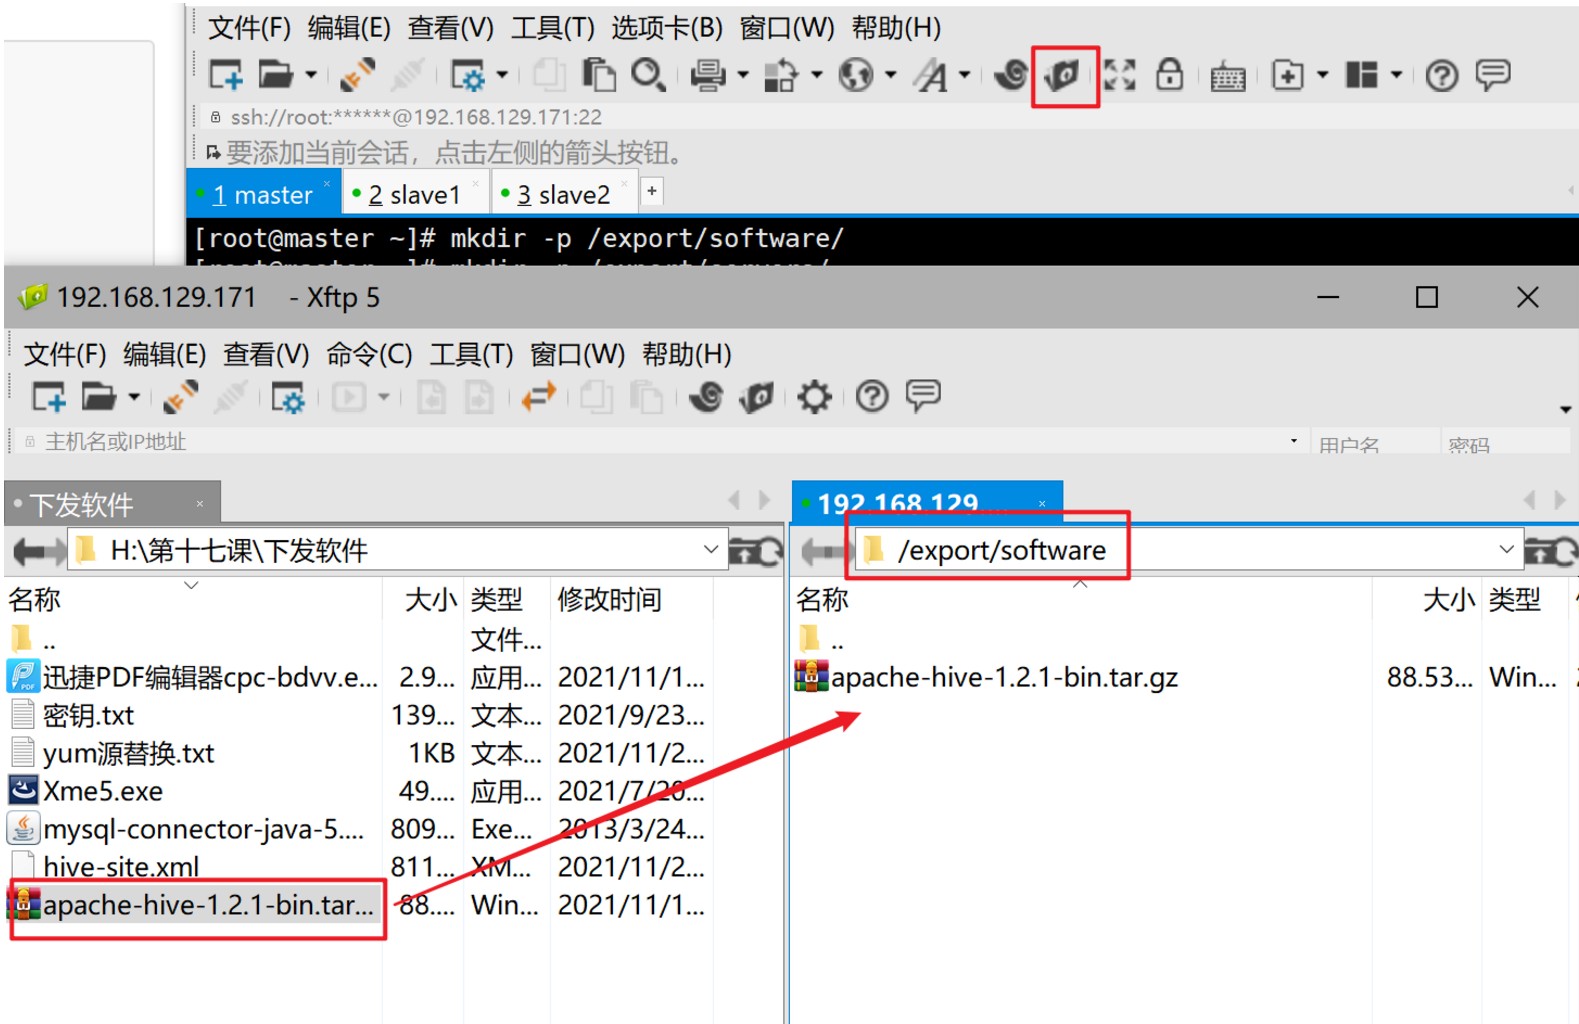Screen dimensions: 1579x1024
Task: Expand the local path H:\第十七课\下发软件 dropdown arrow
Action: click(711, 549)
